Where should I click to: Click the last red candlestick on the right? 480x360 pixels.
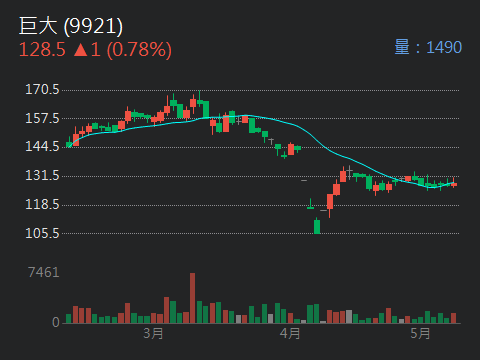(454, 184)
